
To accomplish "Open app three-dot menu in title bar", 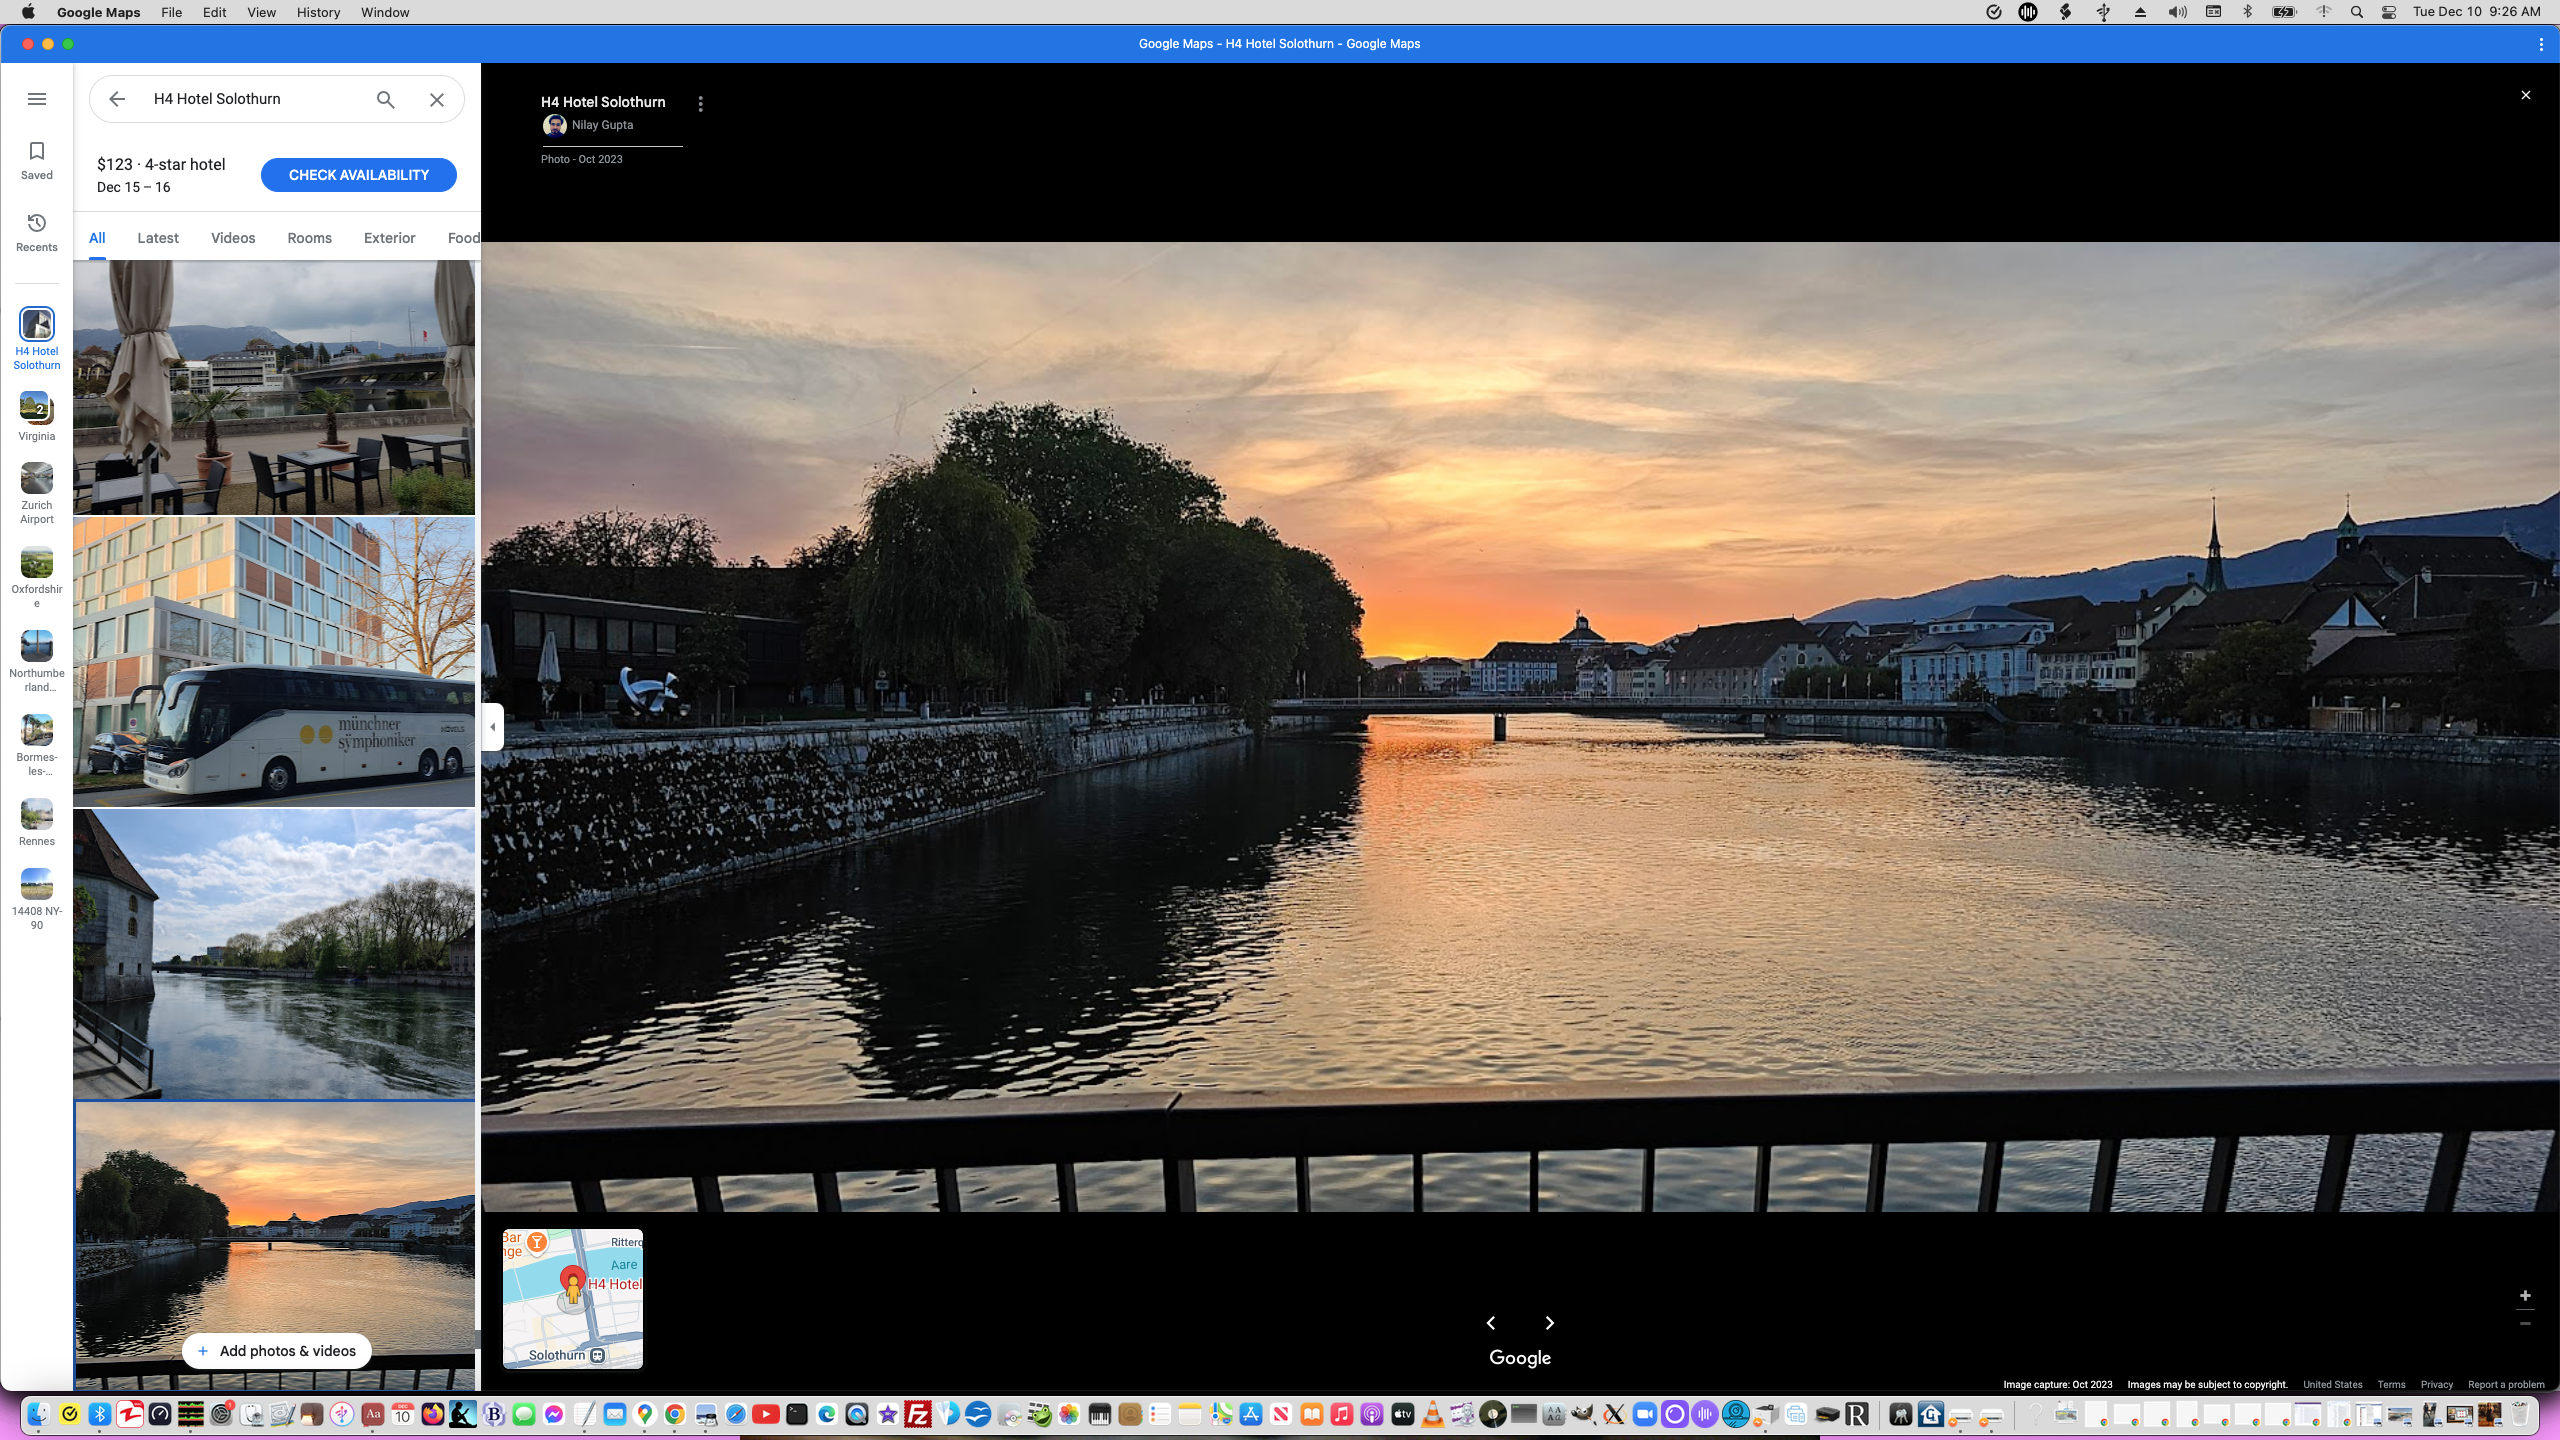I will pyautogui.click(x=2540, y=44).
